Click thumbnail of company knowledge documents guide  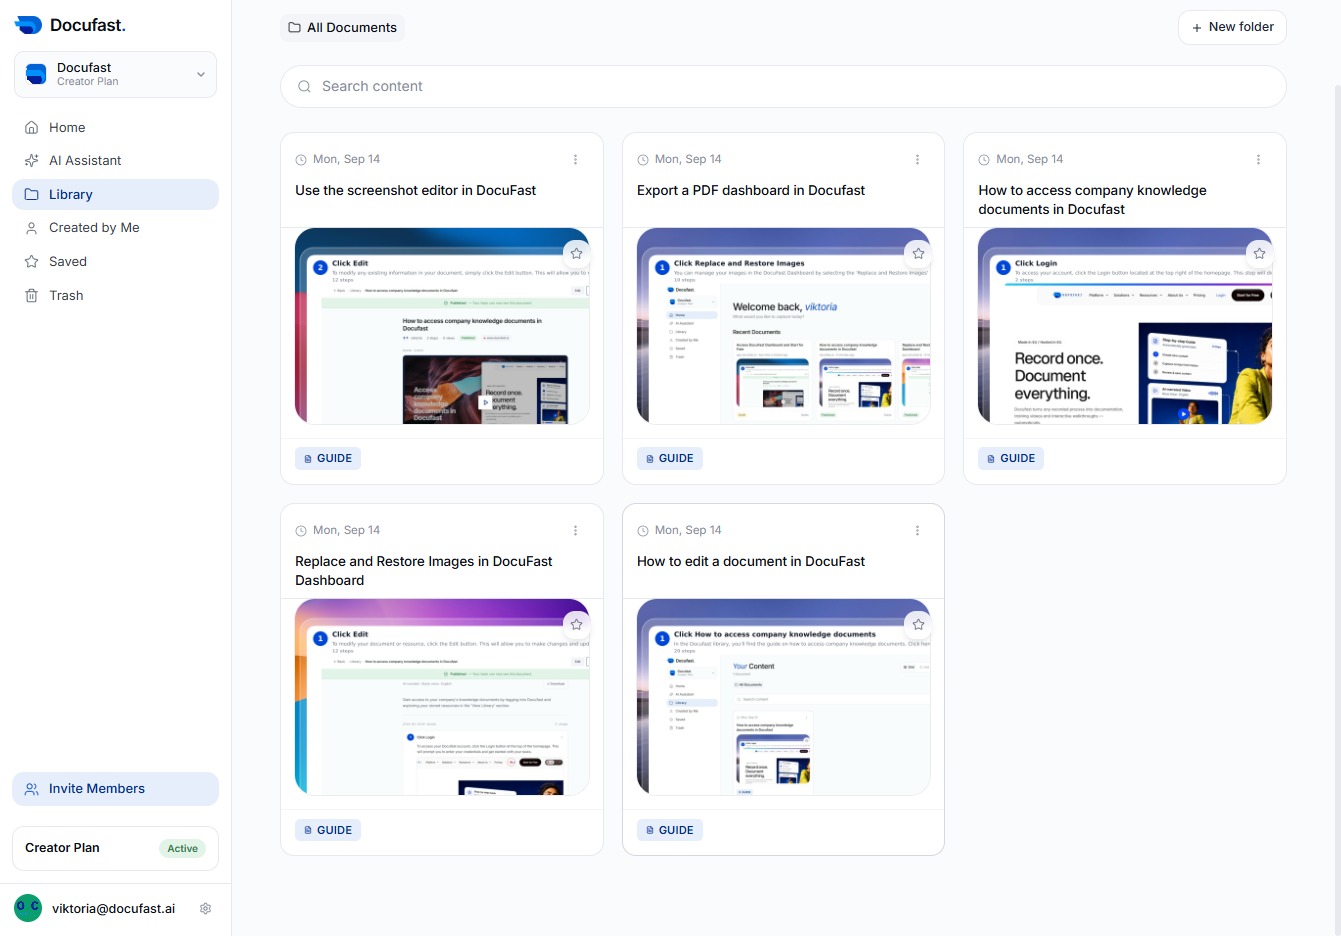pyautogui.click(x=1125, y=326)
